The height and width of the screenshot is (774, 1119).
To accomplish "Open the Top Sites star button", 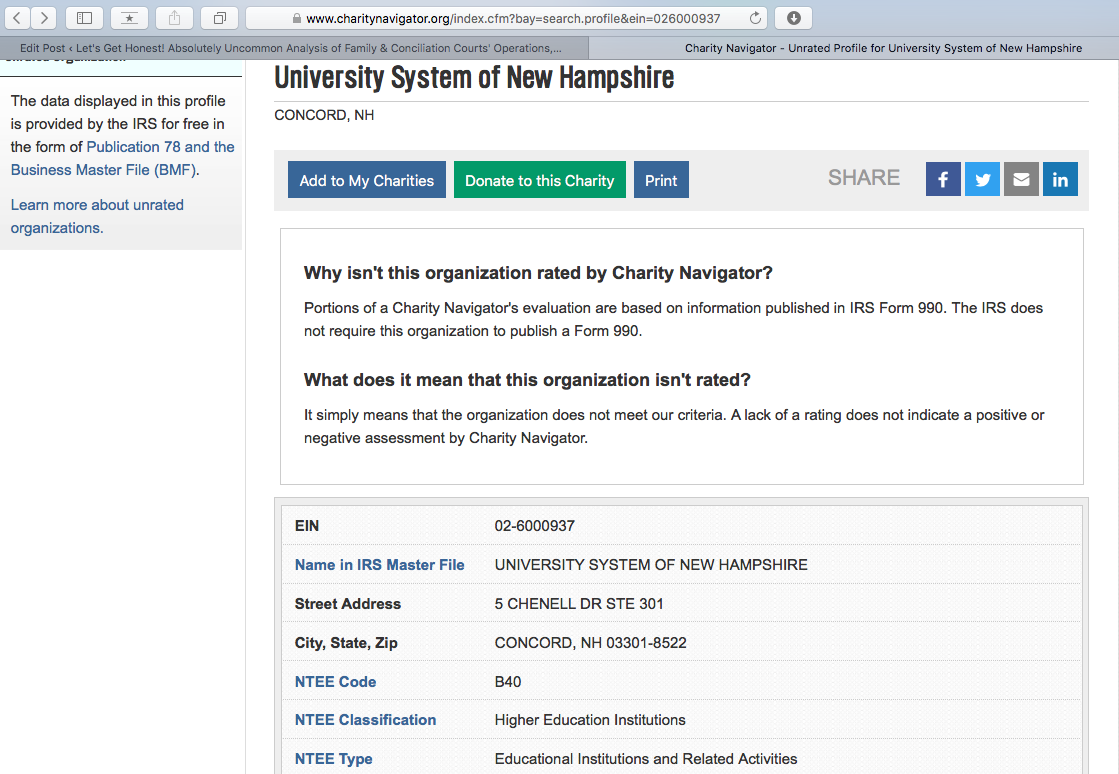I will click(x=129, y=18).
